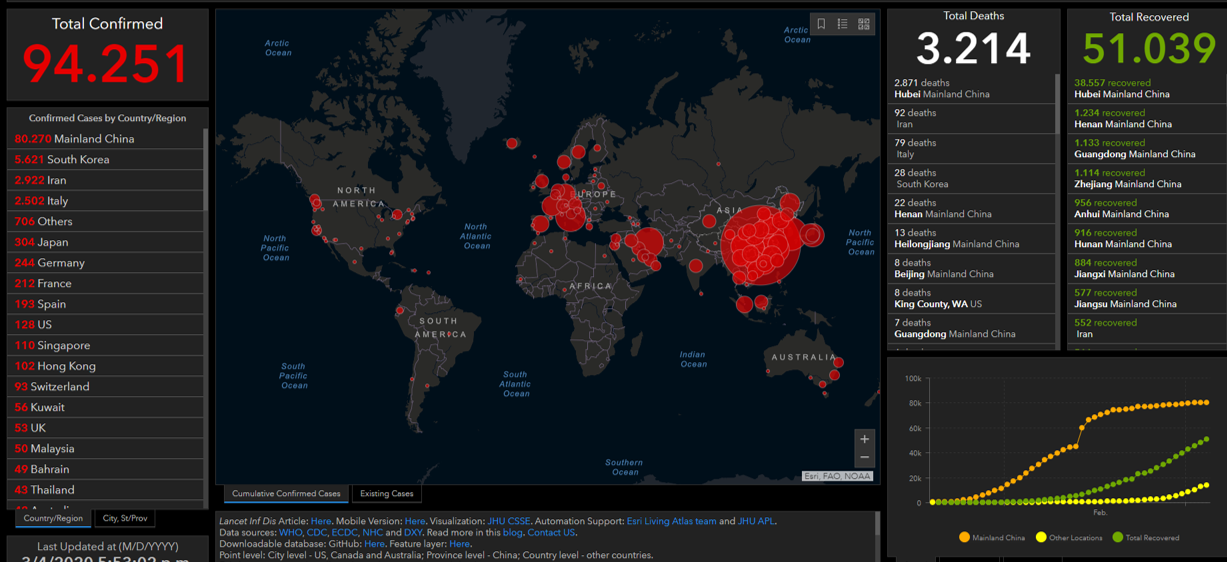The image size is (1227, 562).
Task: Open the map bookmarks icon
Action: coord(821,24)
